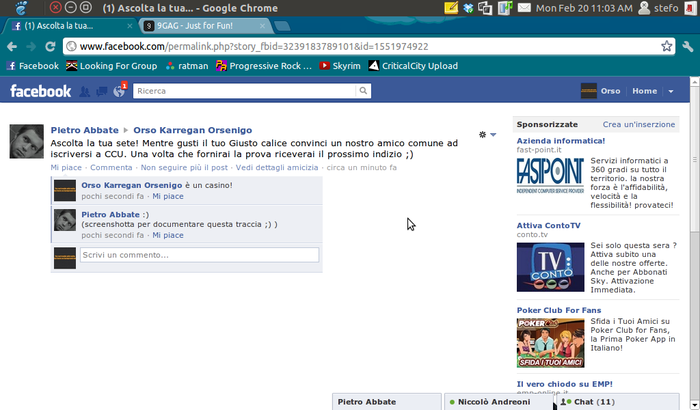Open Azienda informatica! ad title
This screenshot has height=410, width=700.
click(x=561, y=141)
